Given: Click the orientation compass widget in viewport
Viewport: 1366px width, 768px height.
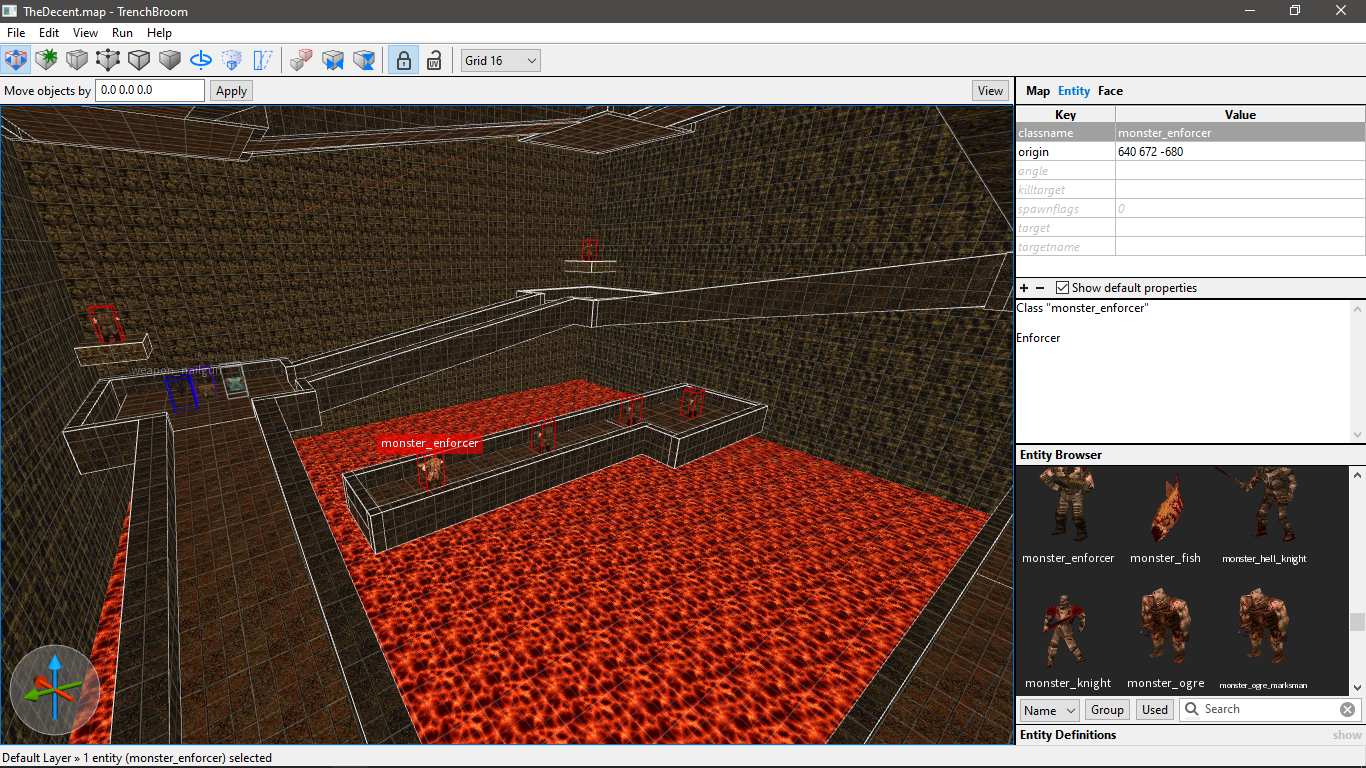Looking at the screenshot, I should 55,690.
